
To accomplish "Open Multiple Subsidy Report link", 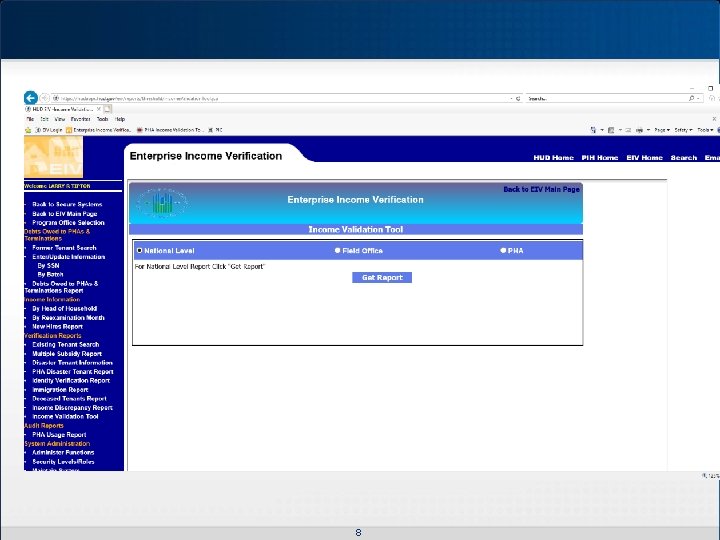I will click(67, 354).
